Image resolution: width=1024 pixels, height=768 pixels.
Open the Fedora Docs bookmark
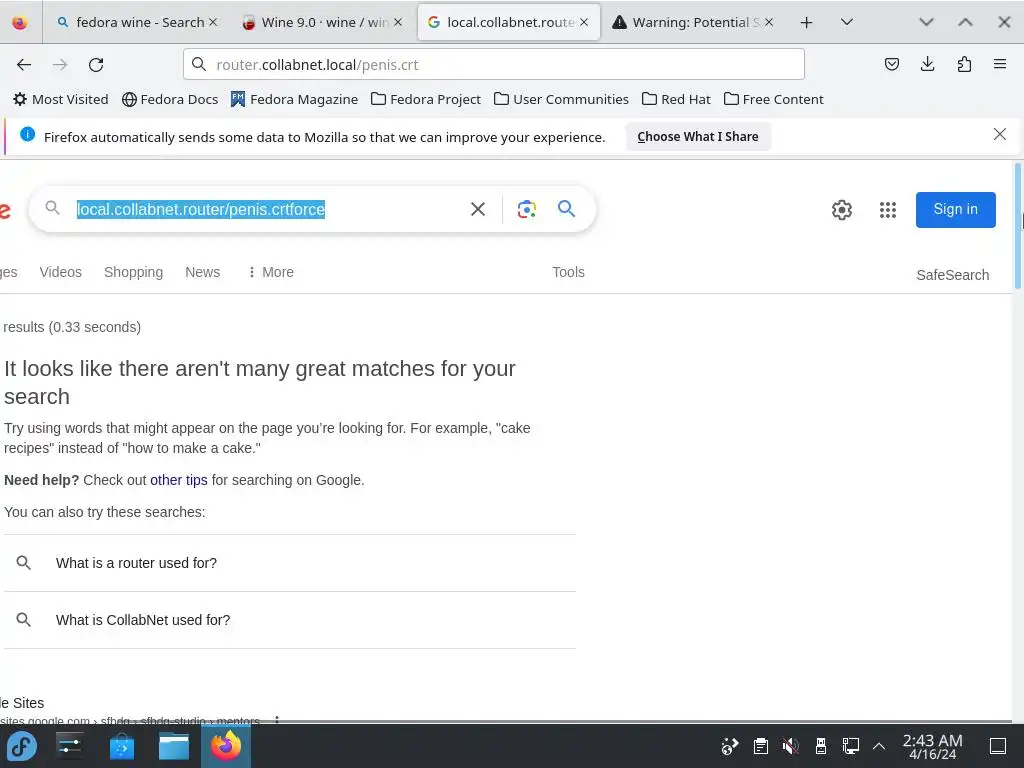coord(170,99)
